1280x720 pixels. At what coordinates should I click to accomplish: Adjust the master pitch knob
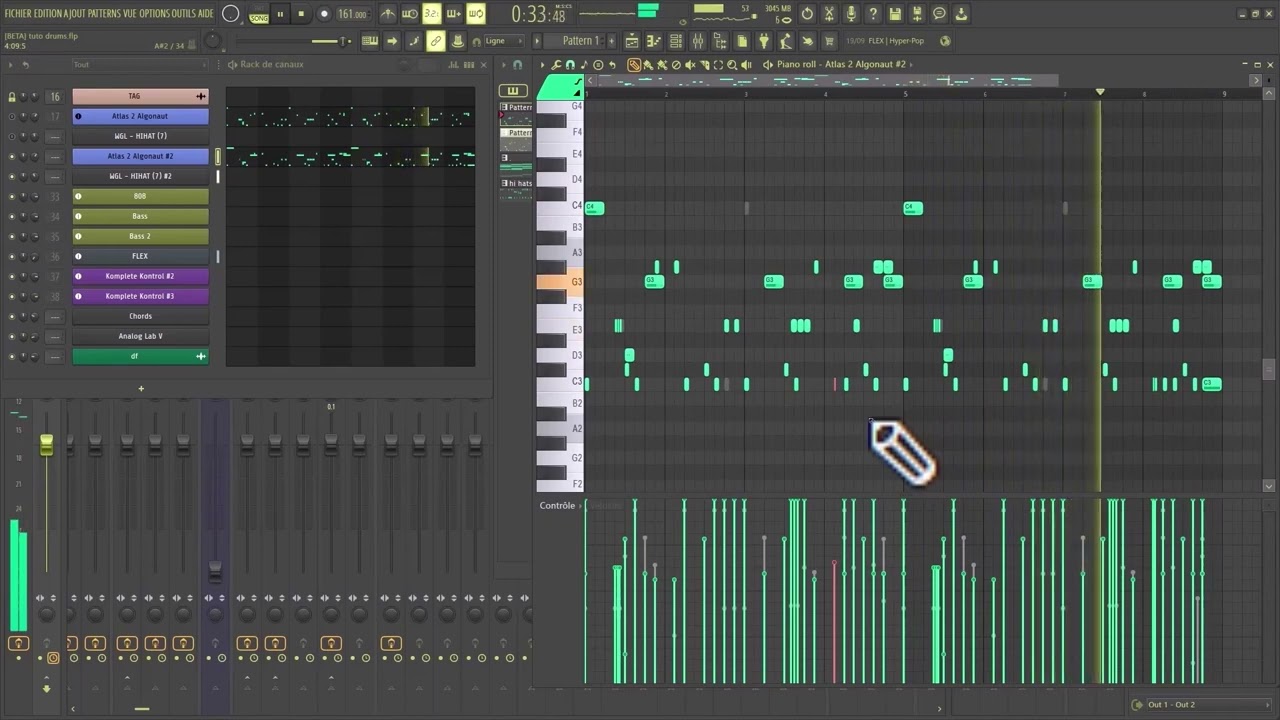213,41
